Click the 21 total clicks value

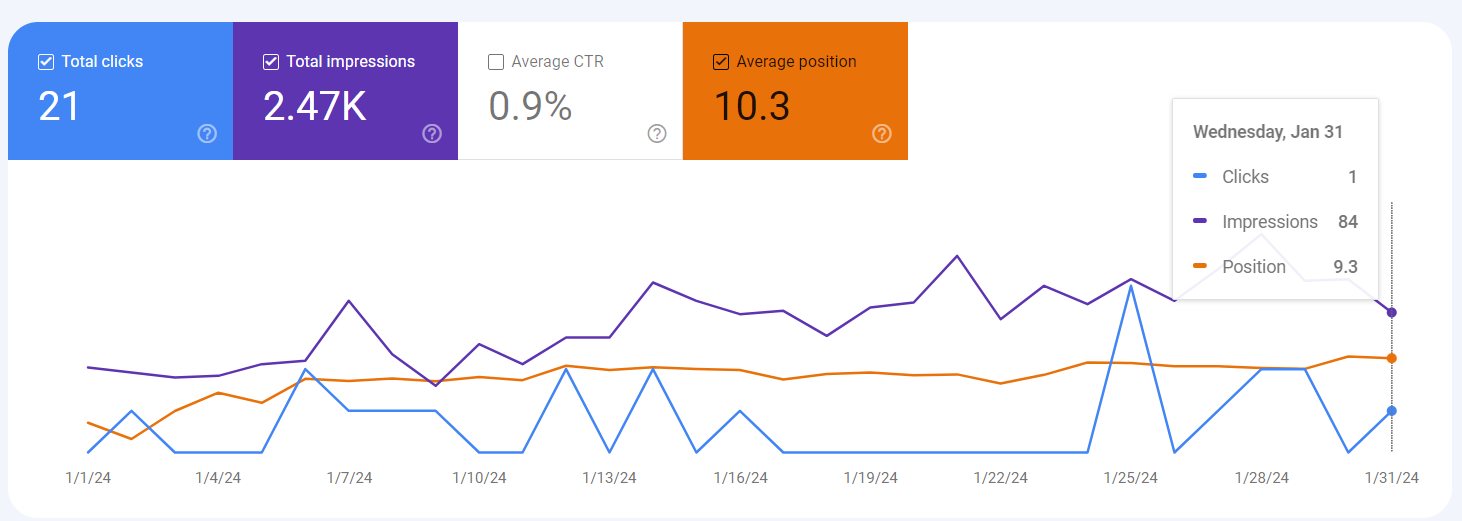[59, 106]
